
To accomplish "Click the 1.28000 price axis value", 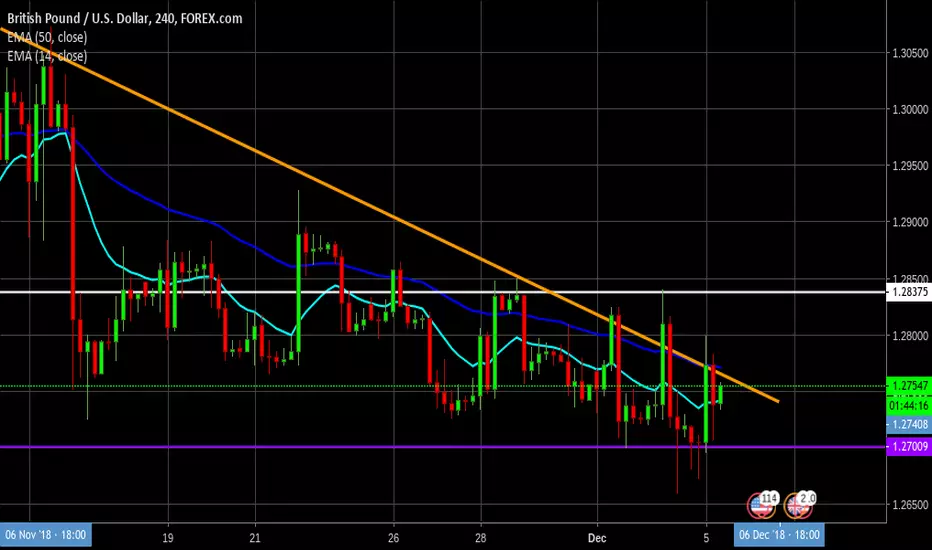I will point(910,336).
